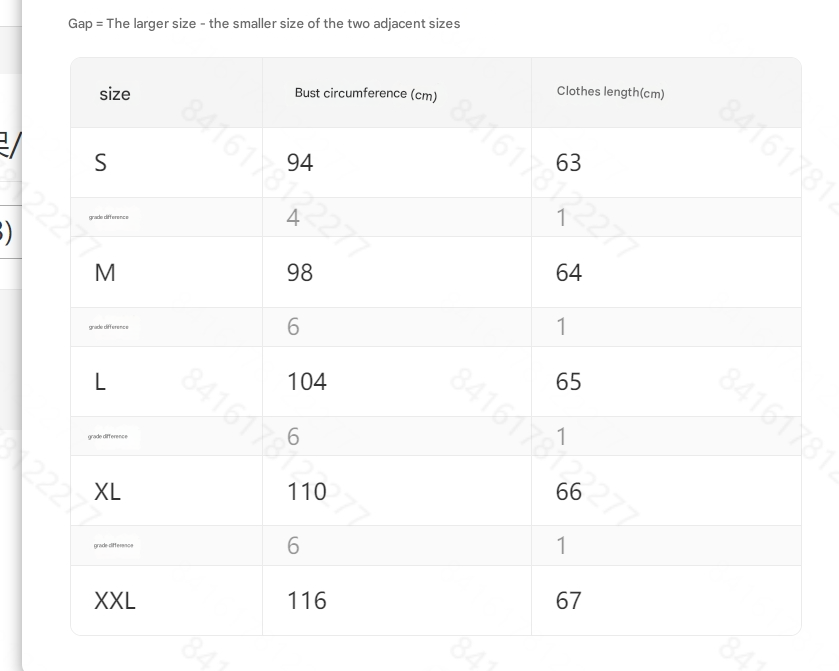
Task: Click the XL size label
Action: 108,491
